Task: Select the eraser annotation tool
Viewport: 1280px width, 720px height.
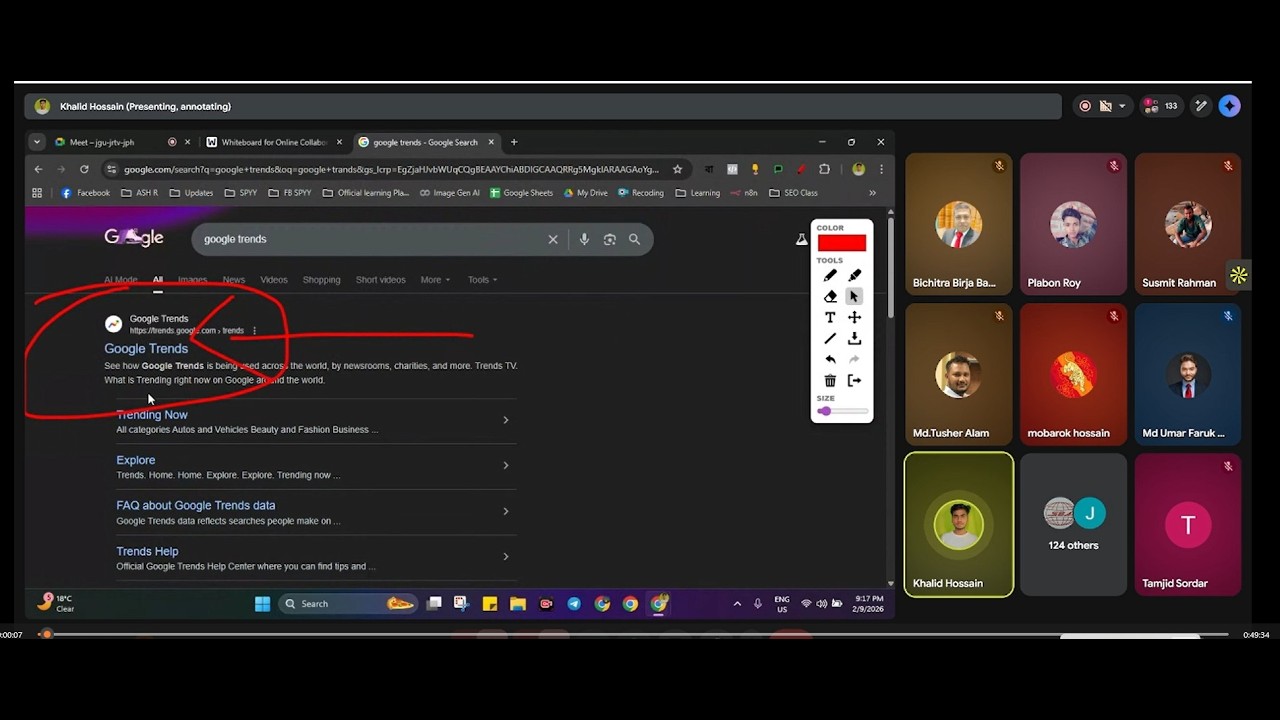Action: (830, 297)
